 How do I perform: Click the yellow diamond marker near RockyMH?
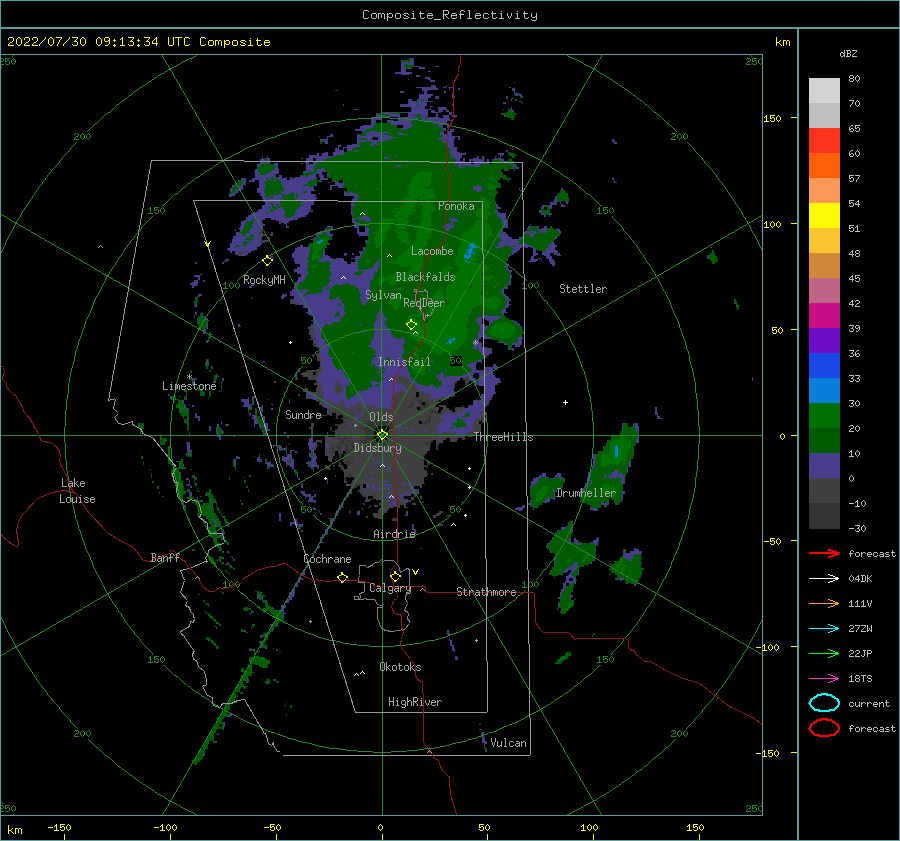(267, 261)
